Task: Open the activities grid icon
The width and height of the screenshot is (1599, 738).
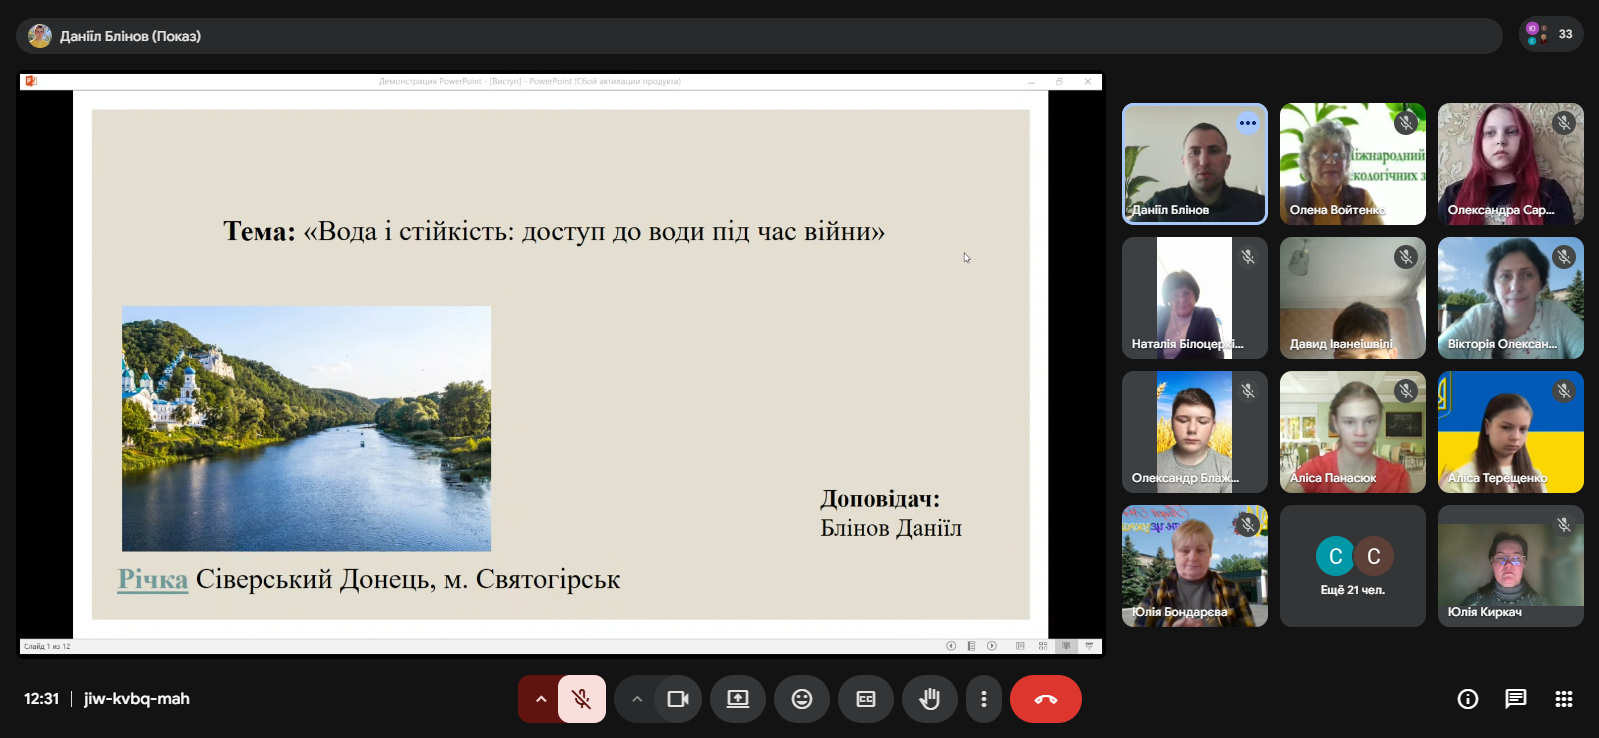Action: click(1564, 699)
